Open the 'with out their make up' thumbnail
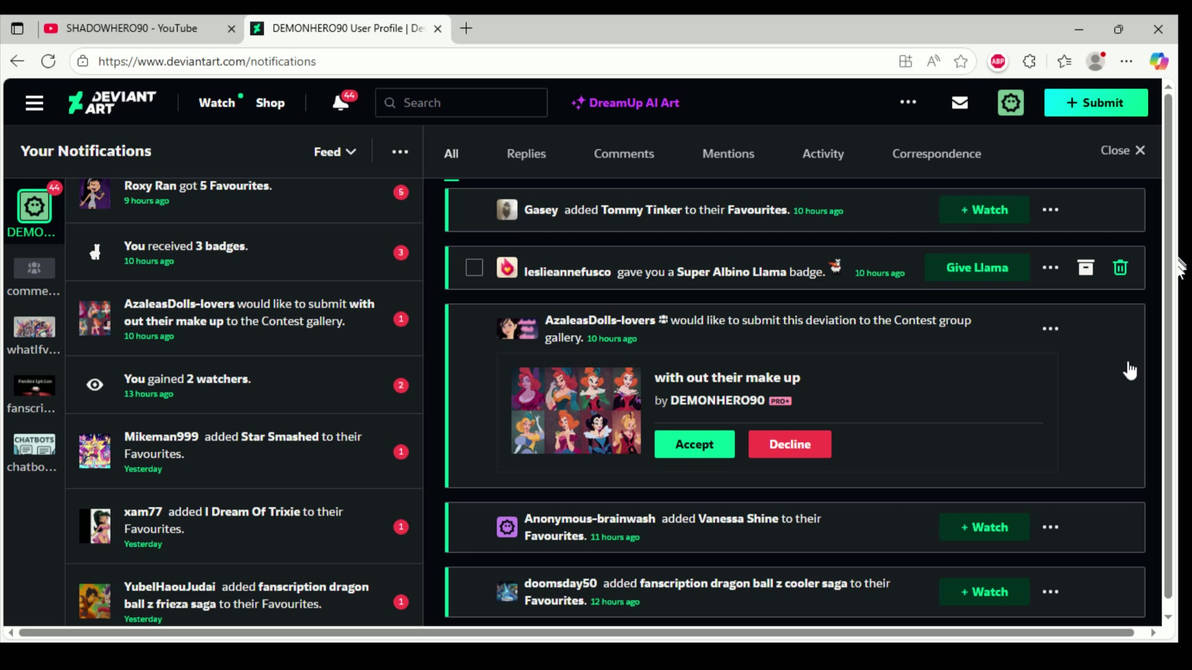This screenshot has height=670, width=1192. point(575,411)
